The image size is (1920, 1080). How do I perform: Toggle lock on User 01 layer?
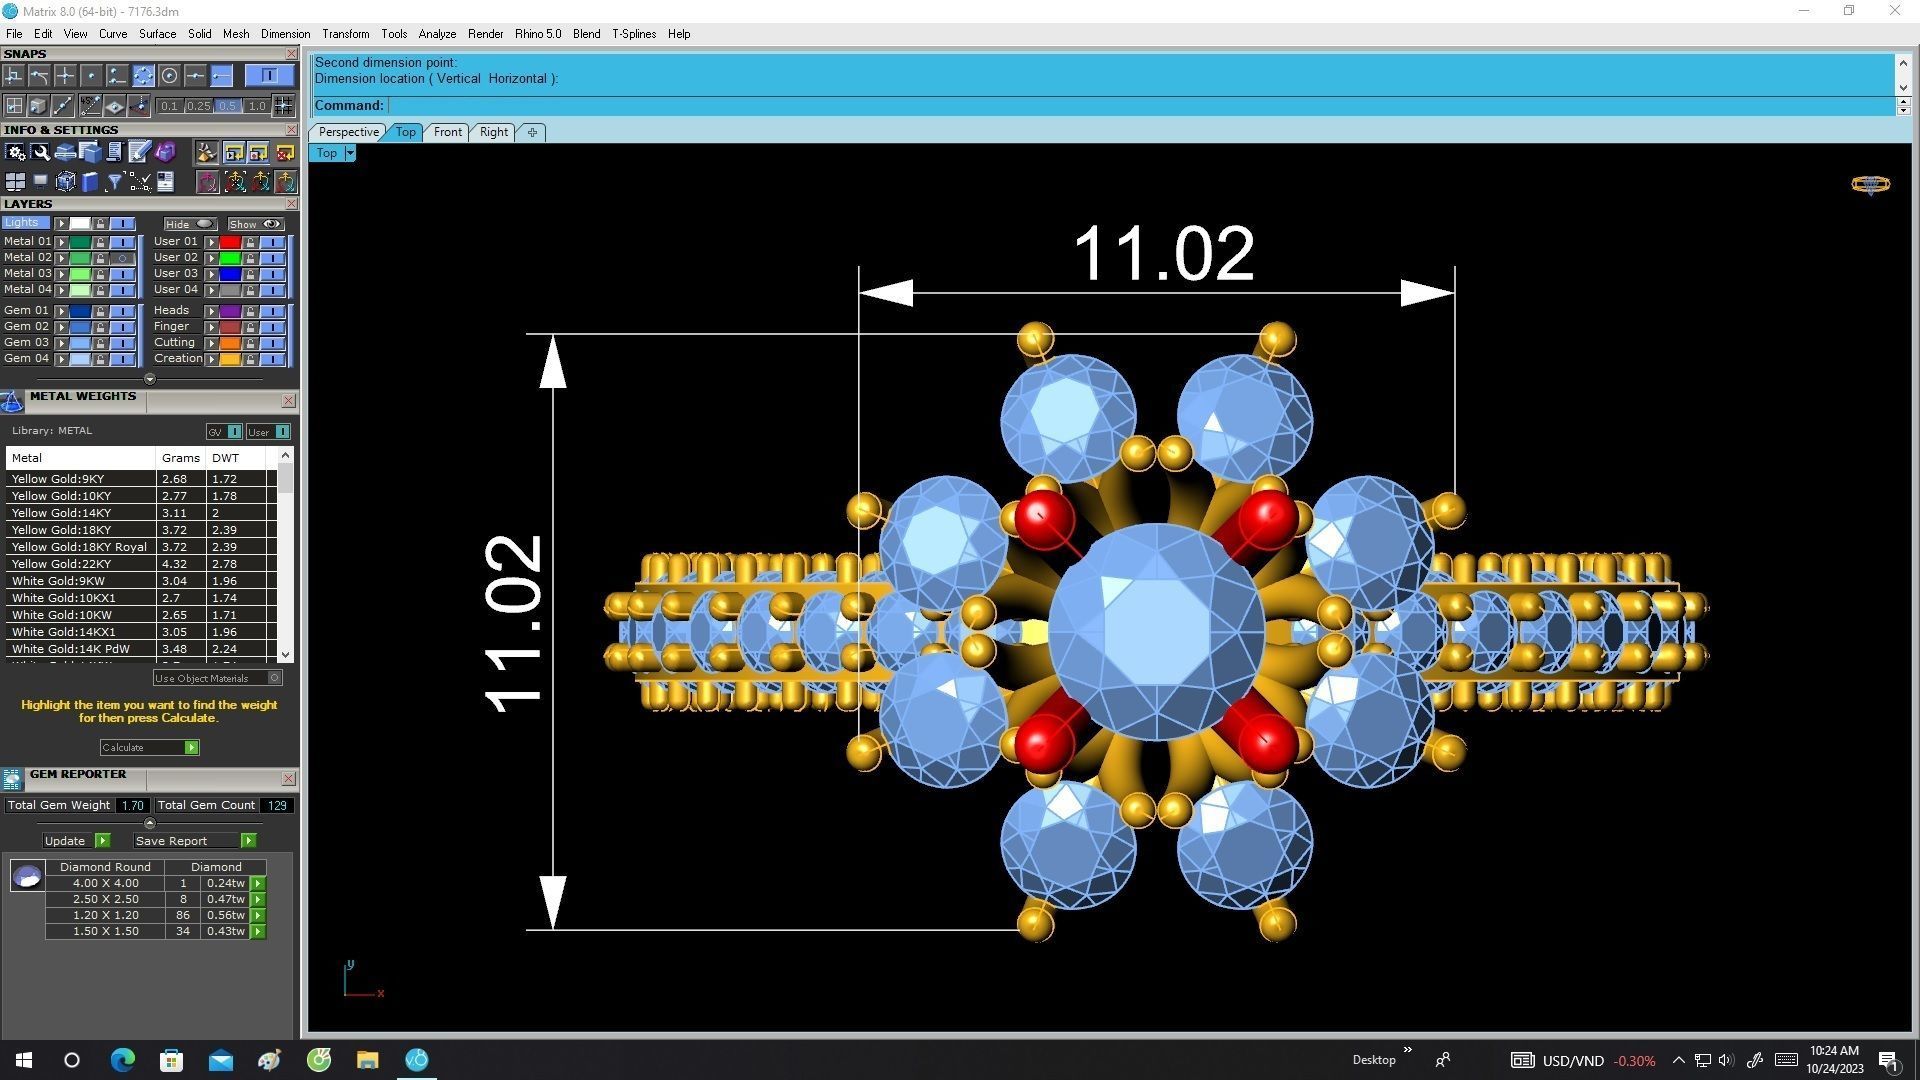pos(250,242)
